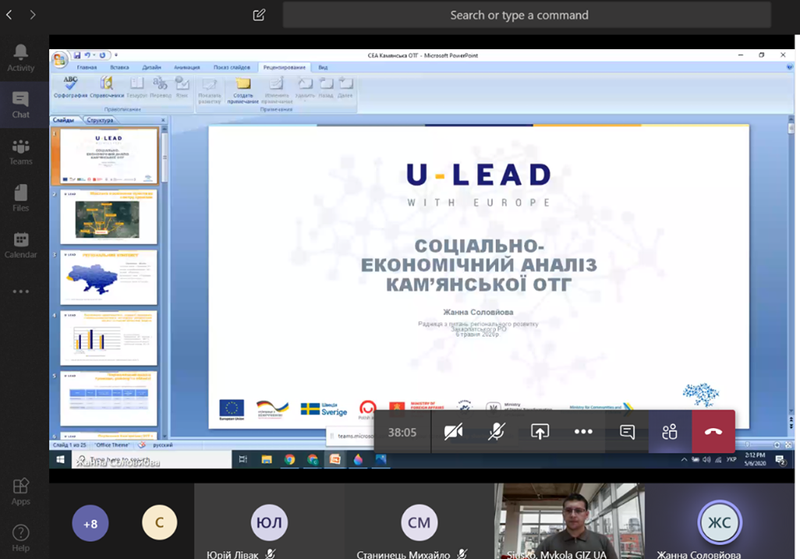Image resolution: width=800 pixels, height=559 pixels.
Task: Open Apps store in Teams sidebar
Action: click(x=20, y=492)
